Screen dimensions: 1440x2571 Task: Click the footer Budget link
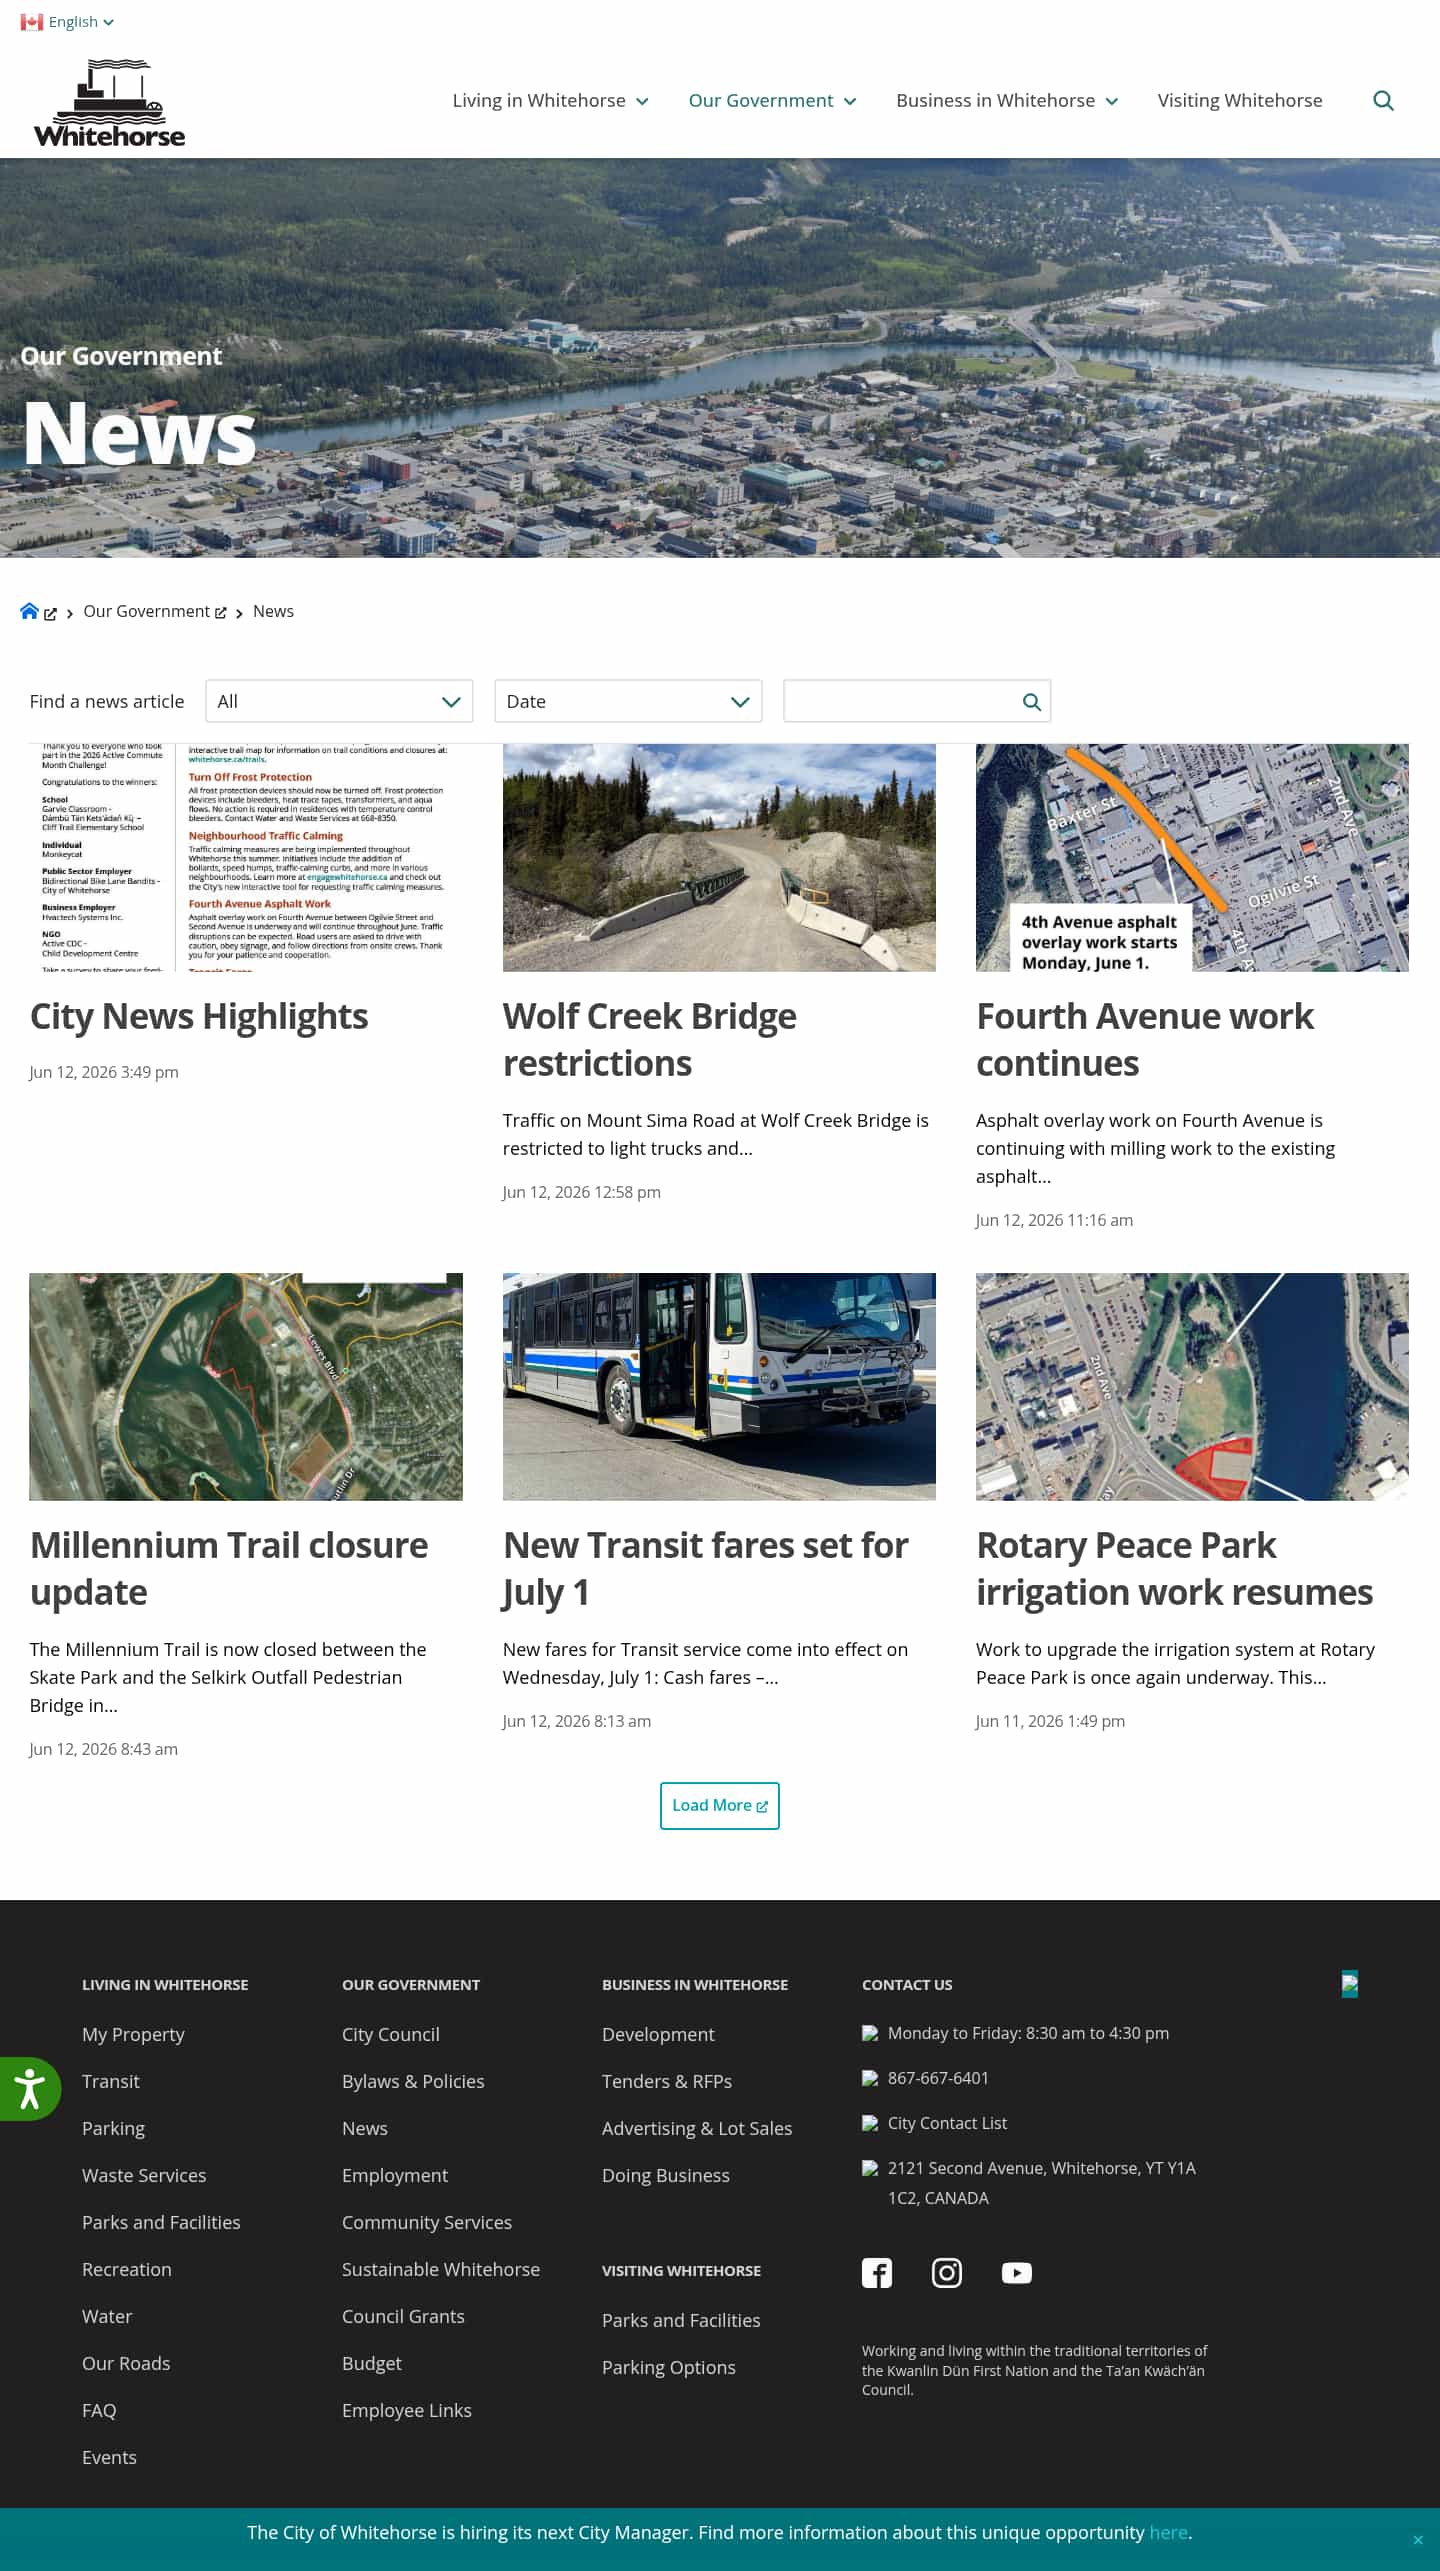click(372, 2363)
